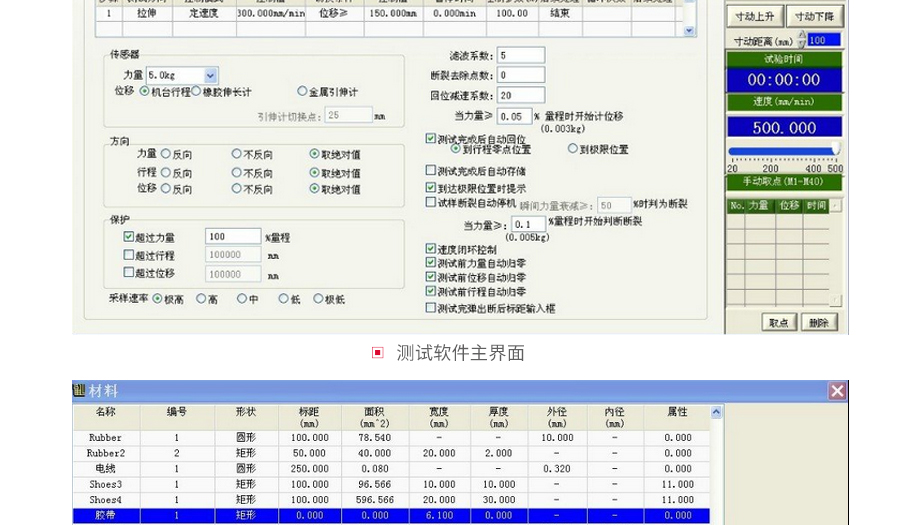Open the 力量 5.0kg dropdown
The width and height of the screenshot is (920, 525).
210,75
